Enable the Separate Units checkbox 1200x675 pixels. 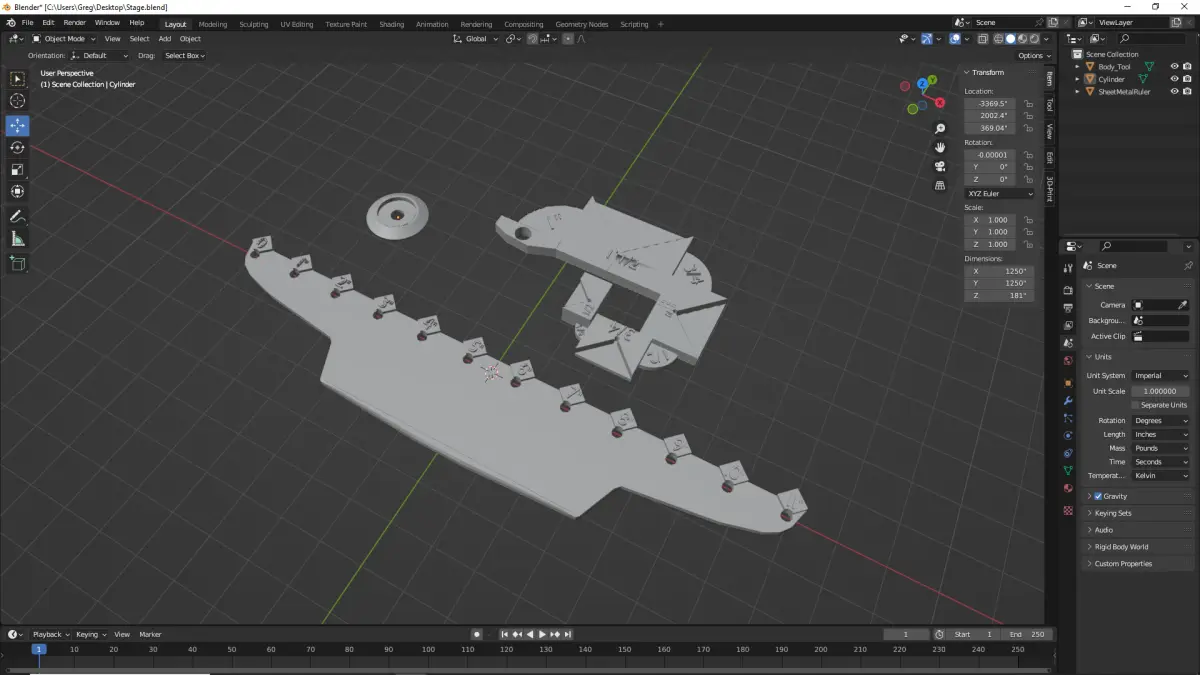(1136, 405)
